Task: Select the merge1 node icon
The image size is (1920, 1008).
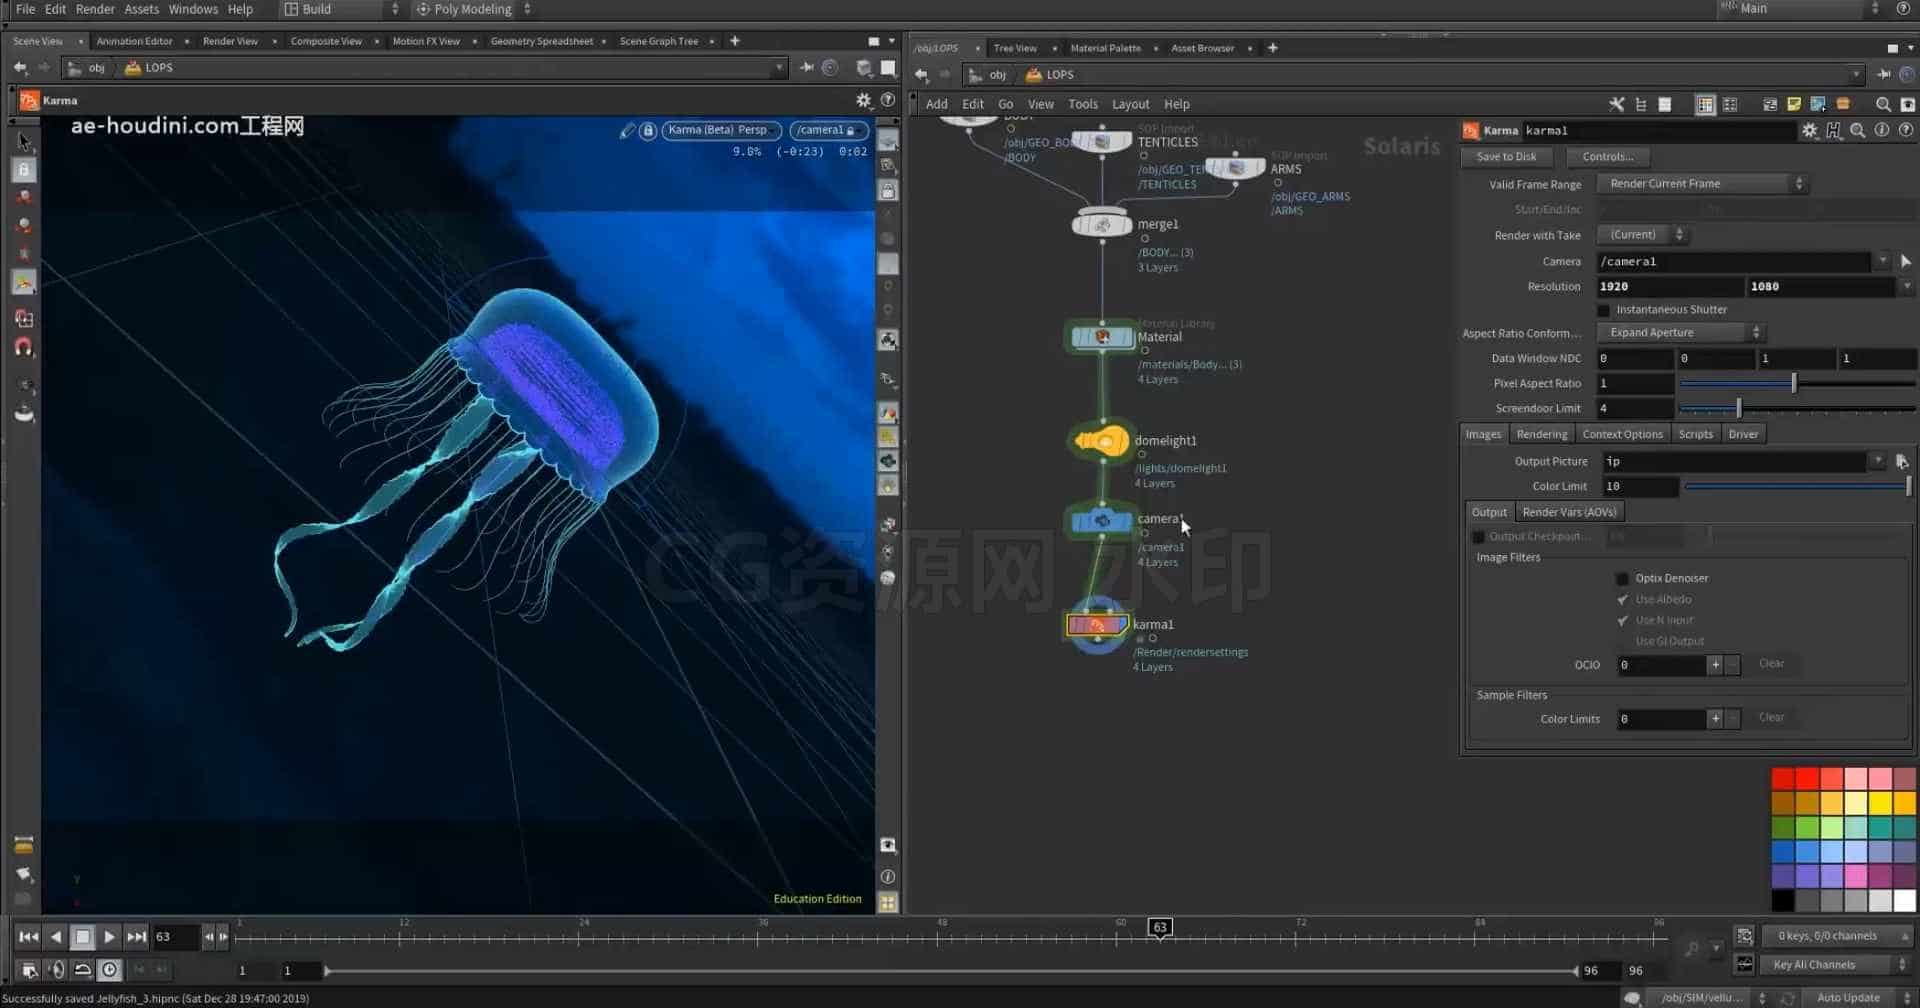Action: pyautogui.click(x=1101, y=225)
